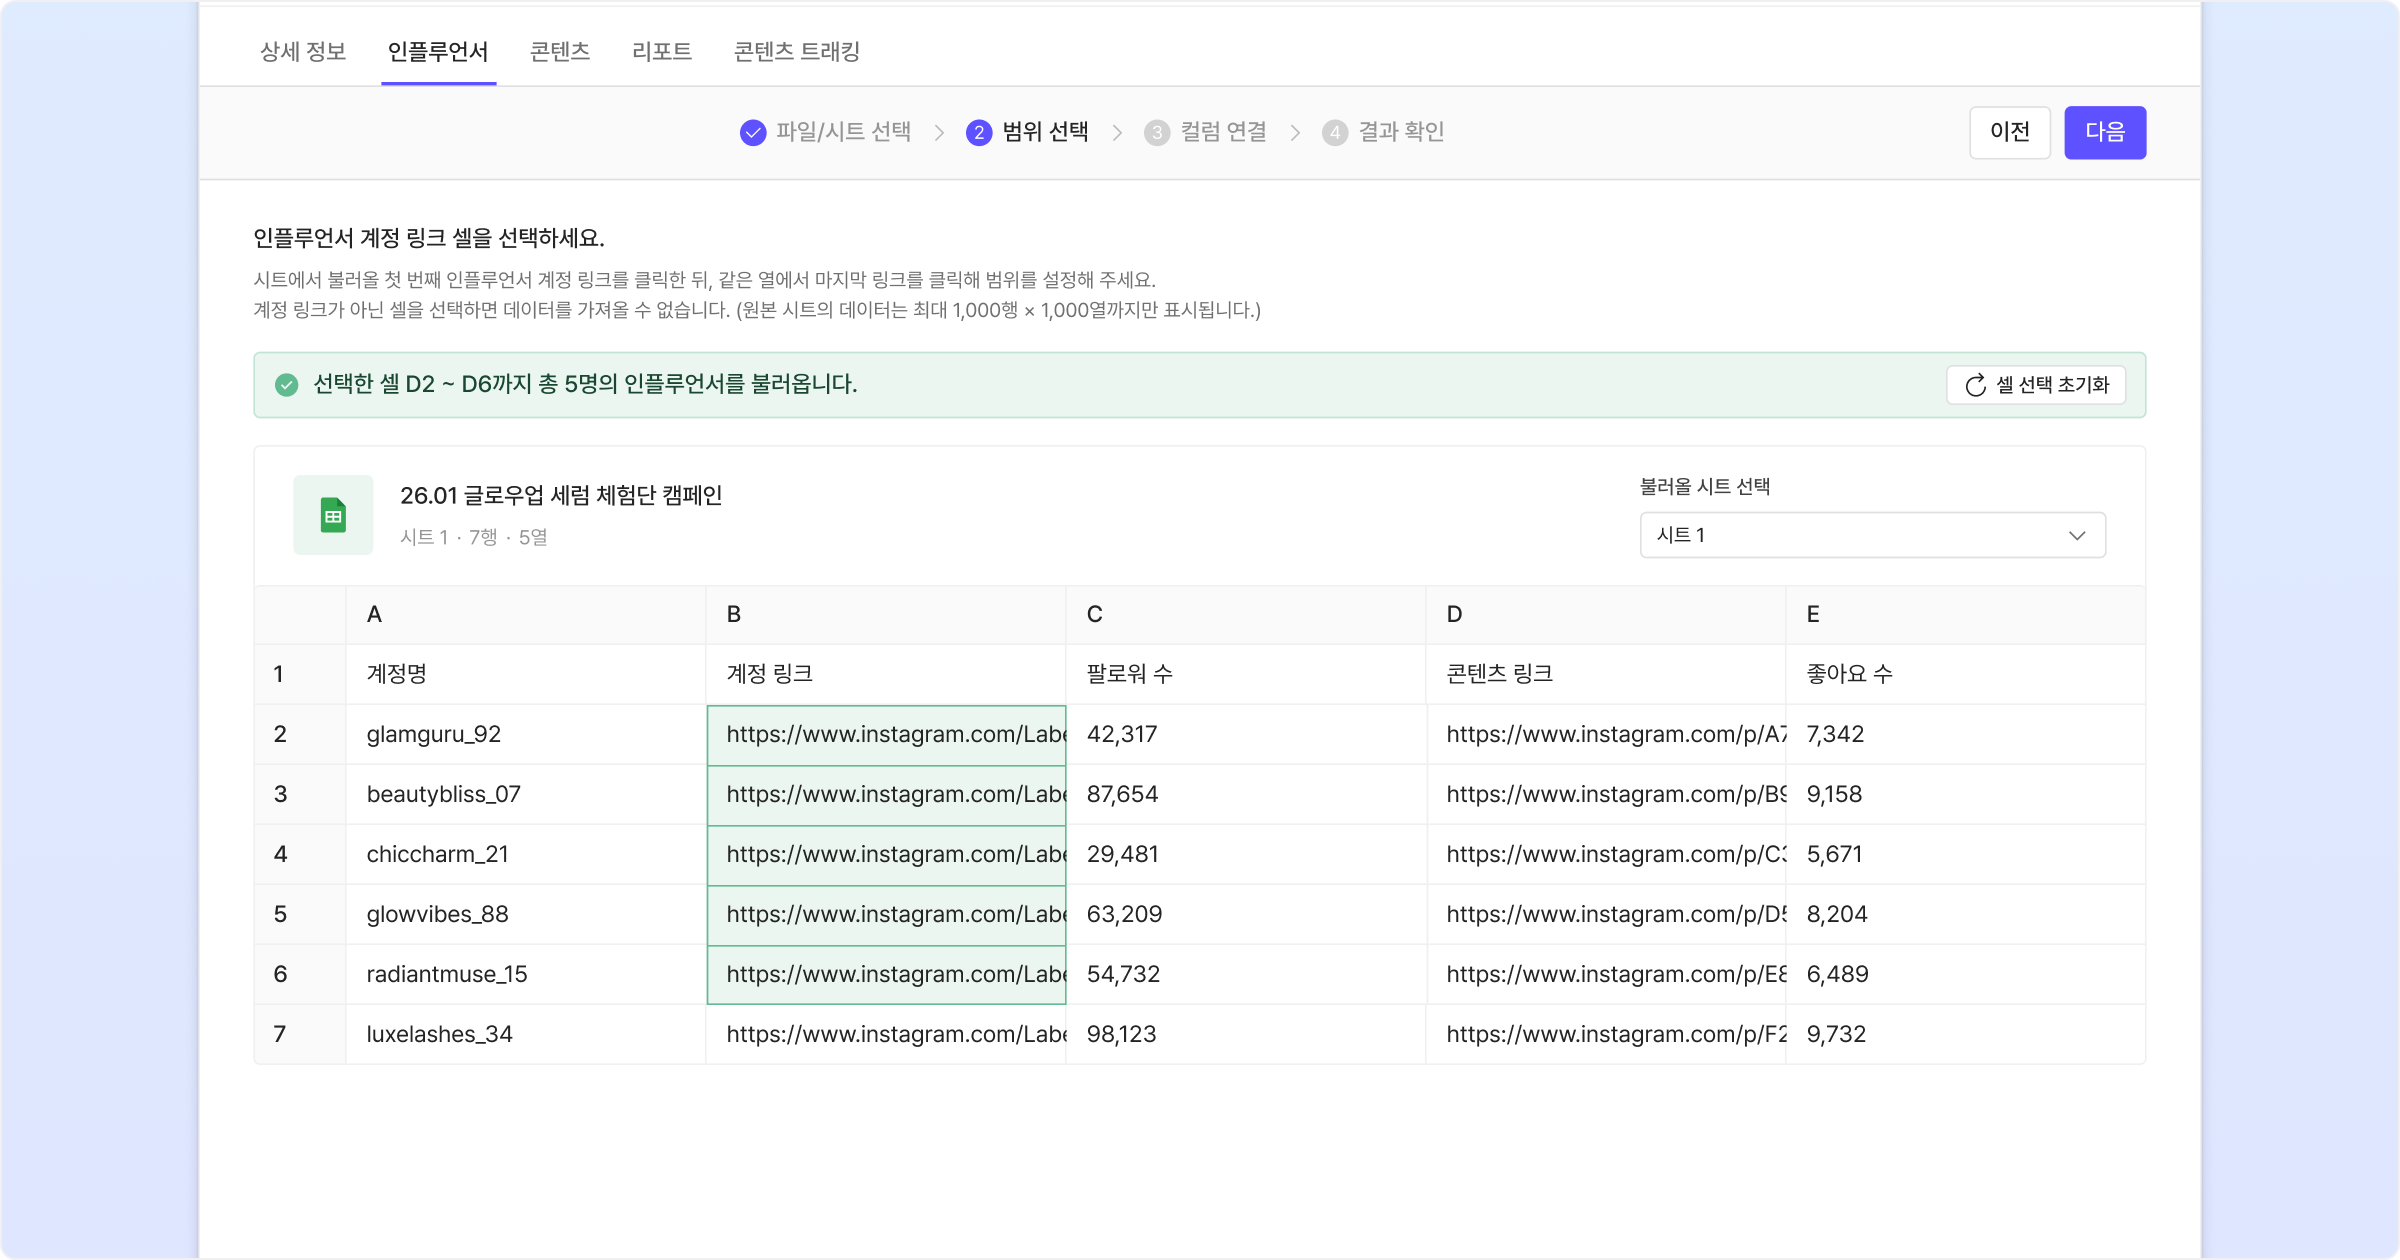The image size is (2400, 1260).
Task: Open the 콘텐츠 tab
Action: coord(560,51)
